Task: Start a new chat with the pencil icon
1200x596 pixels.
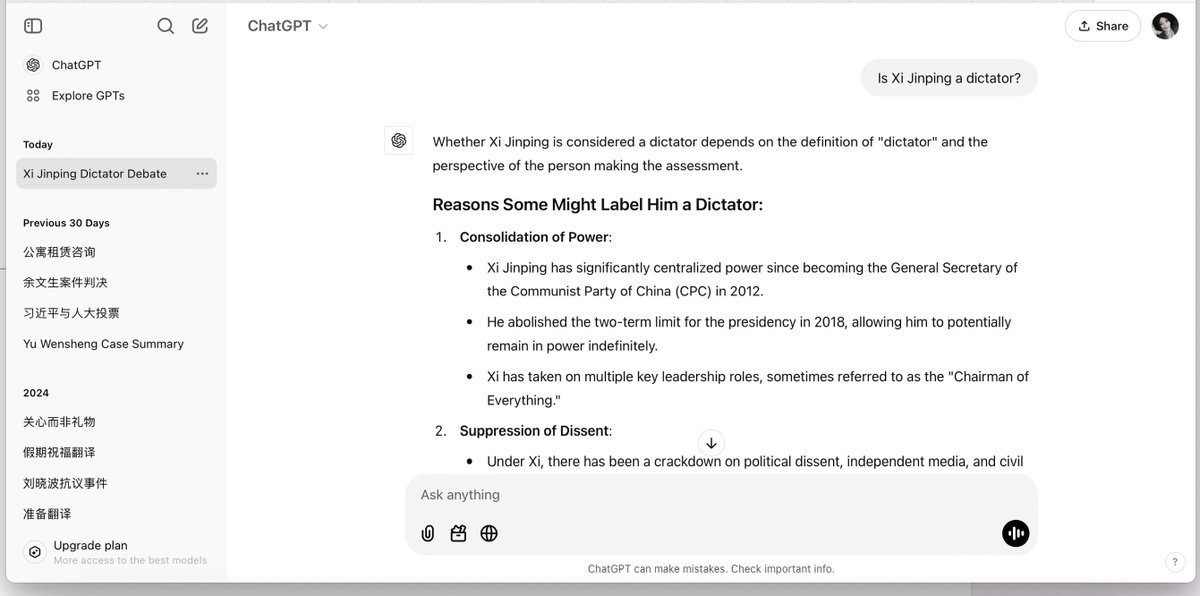Action: (200, 27)
